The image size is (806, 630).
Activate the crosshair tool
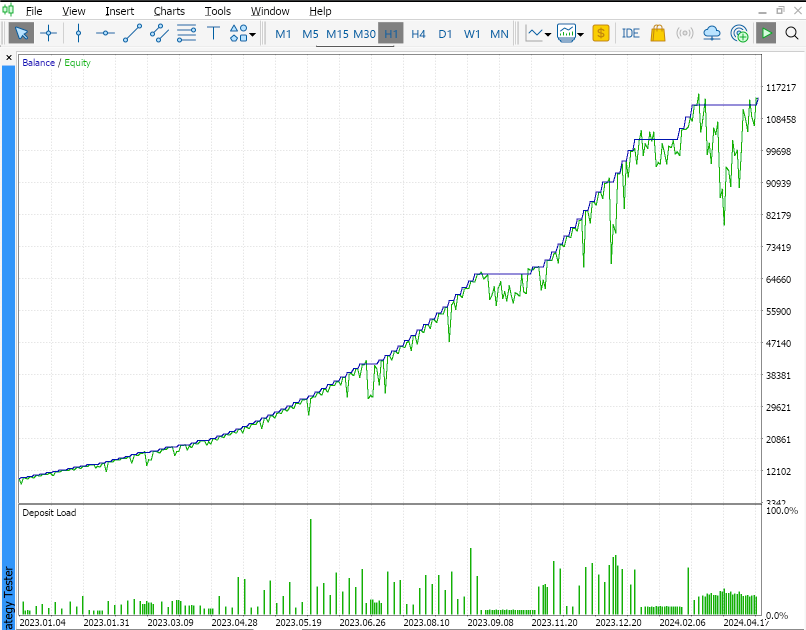tap(47, 33)
